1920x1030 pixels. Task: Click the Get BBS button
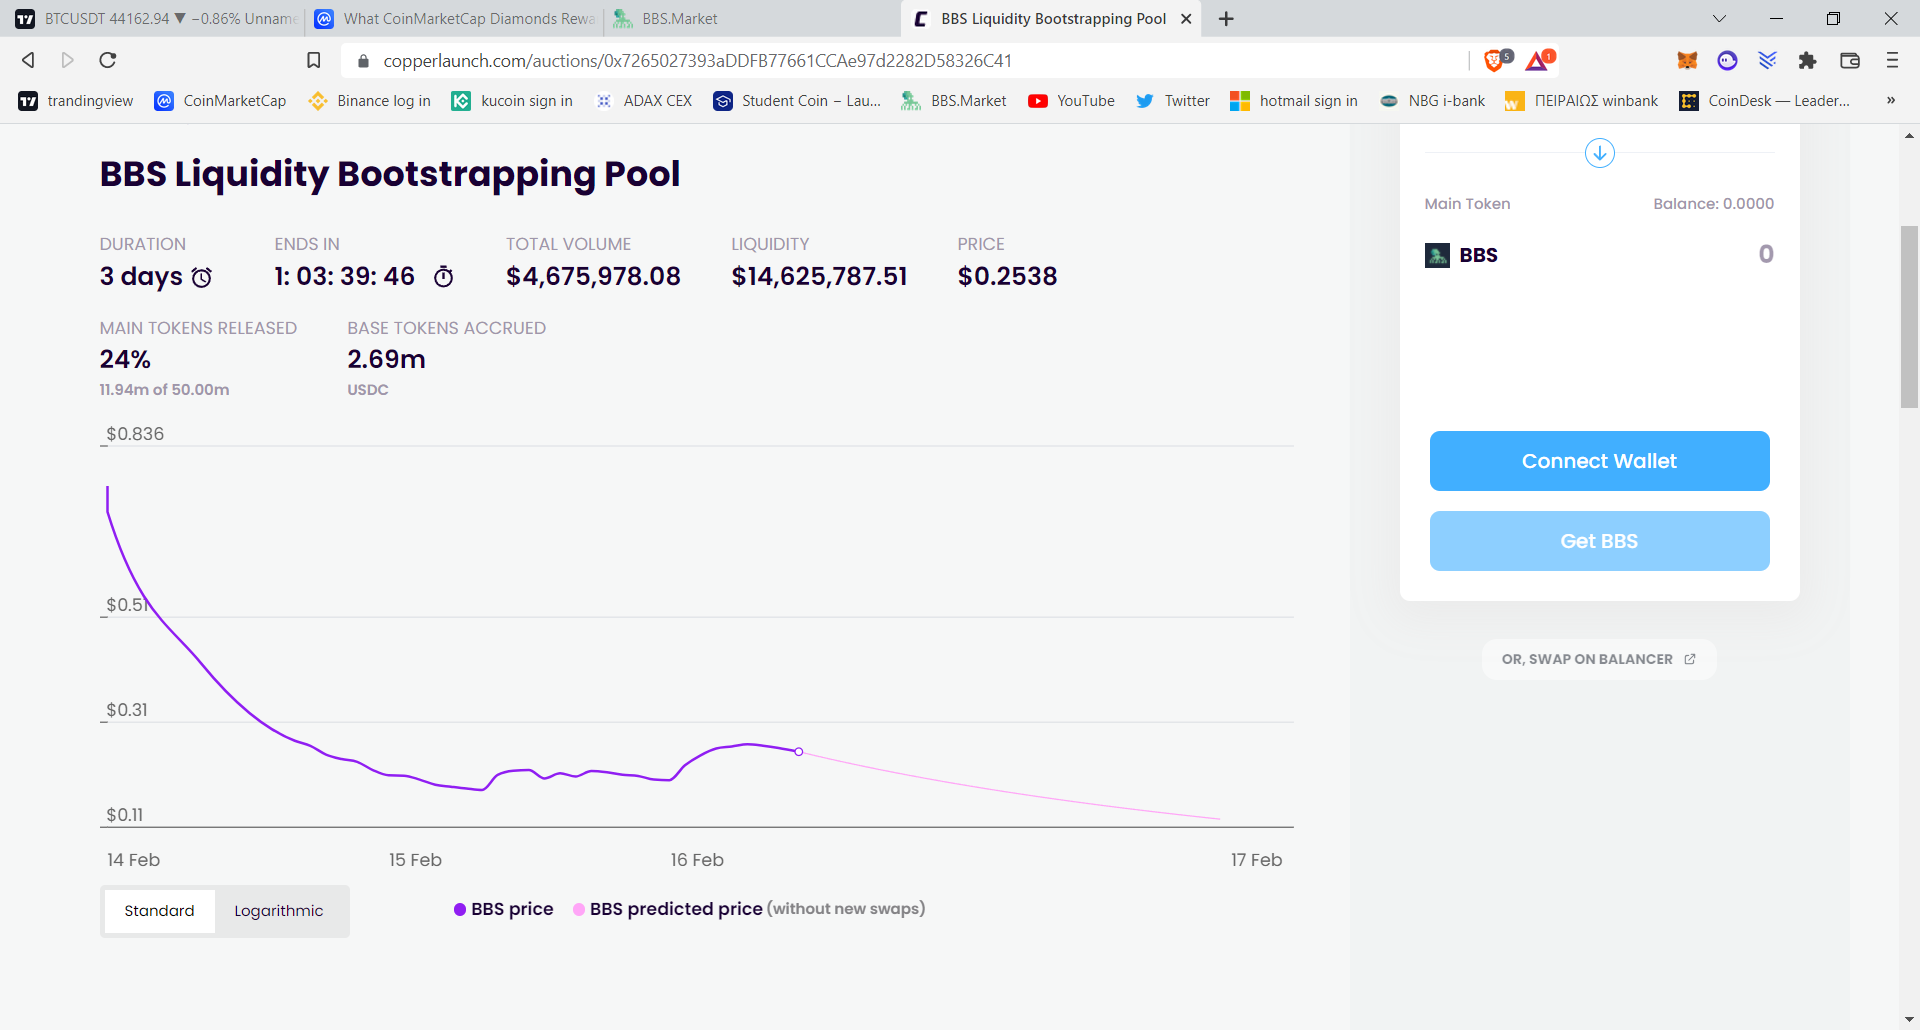tap(1599, 541)
